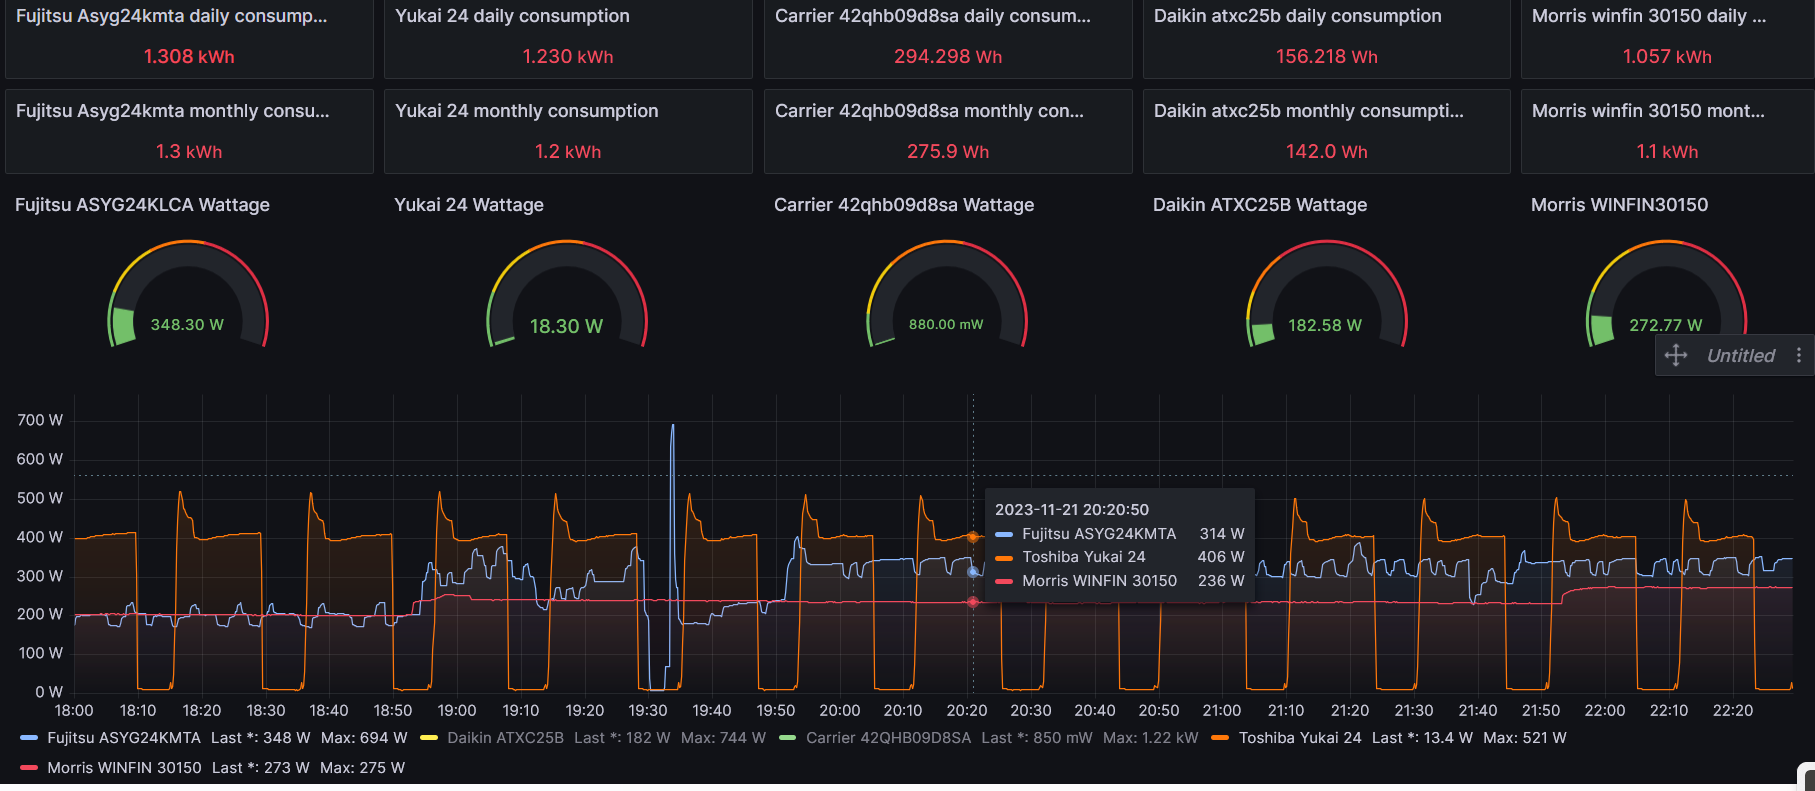
Task: Click the 1.057 kWh daily value
Action: pos(1667,57)
